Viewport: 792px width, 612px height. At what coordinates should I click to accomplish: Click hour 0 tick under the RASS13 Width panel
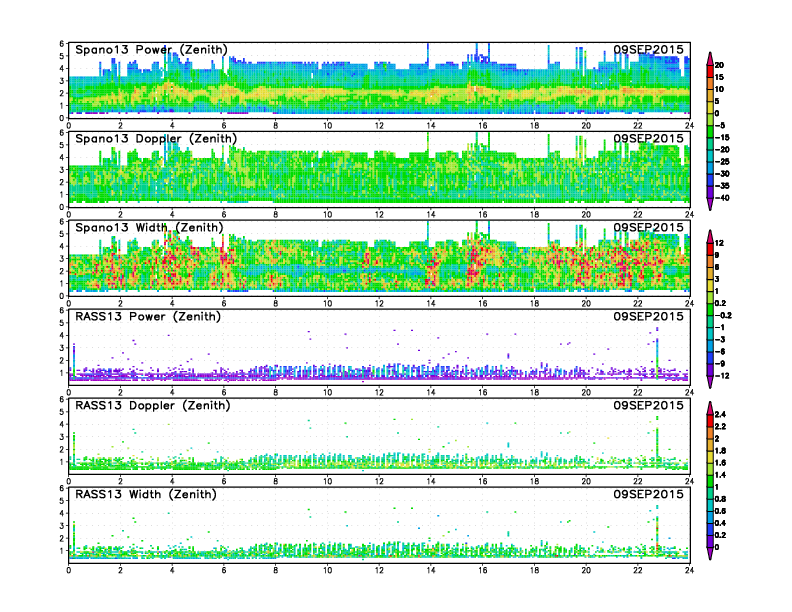tap(69, 570)
